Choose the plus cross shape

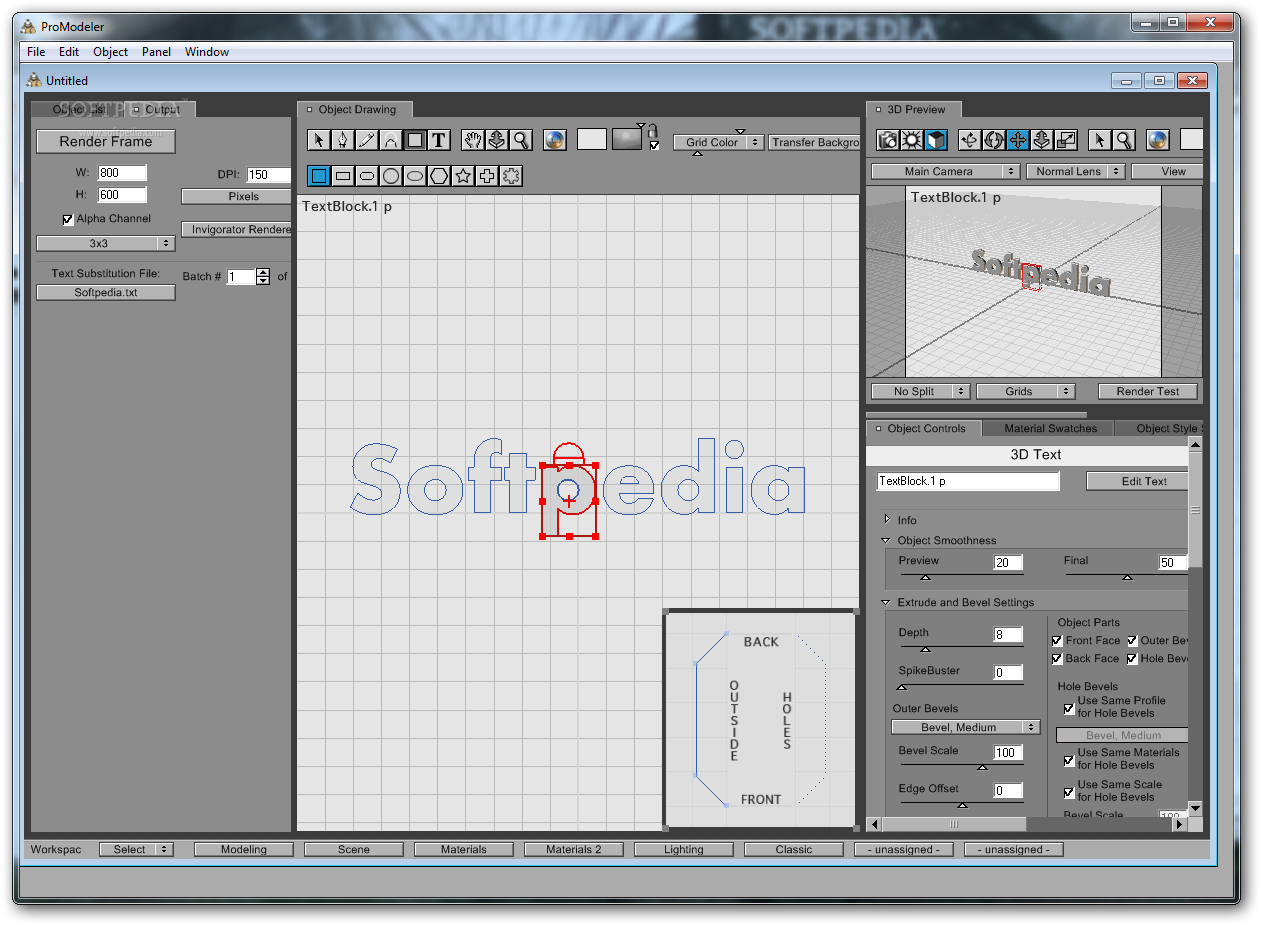(487, 176)
